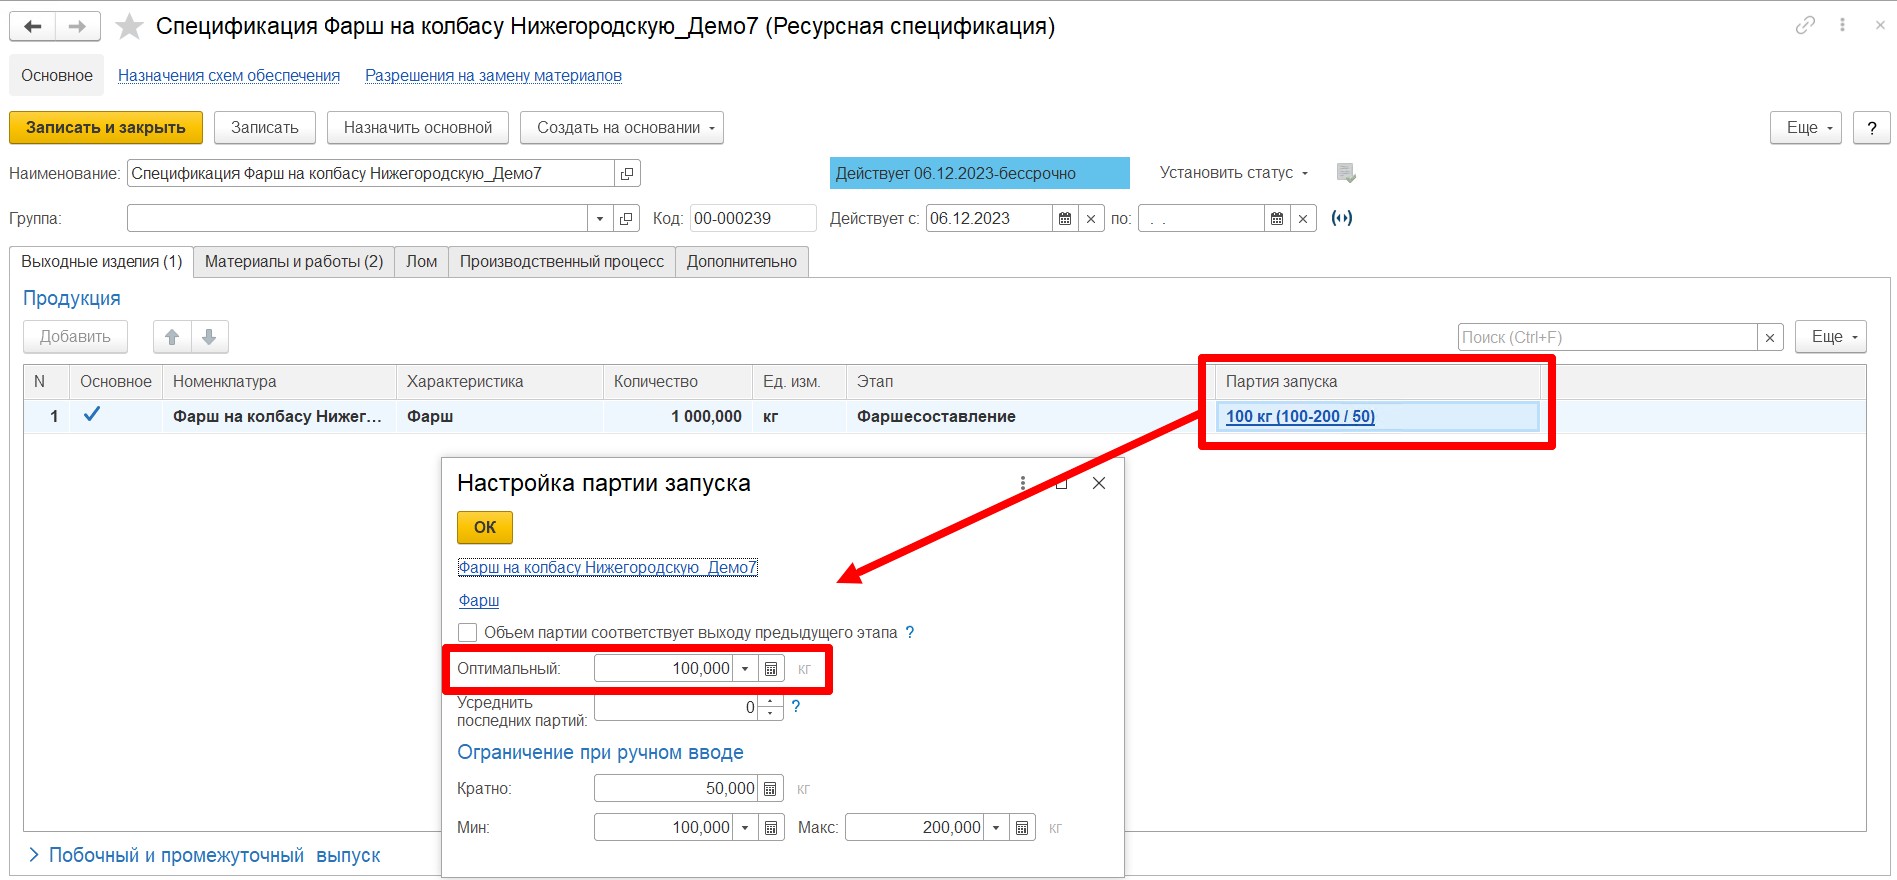The image size is (1897, 880).
Task: Copy the link via chain icon
Action: [x=1805, y=26]
